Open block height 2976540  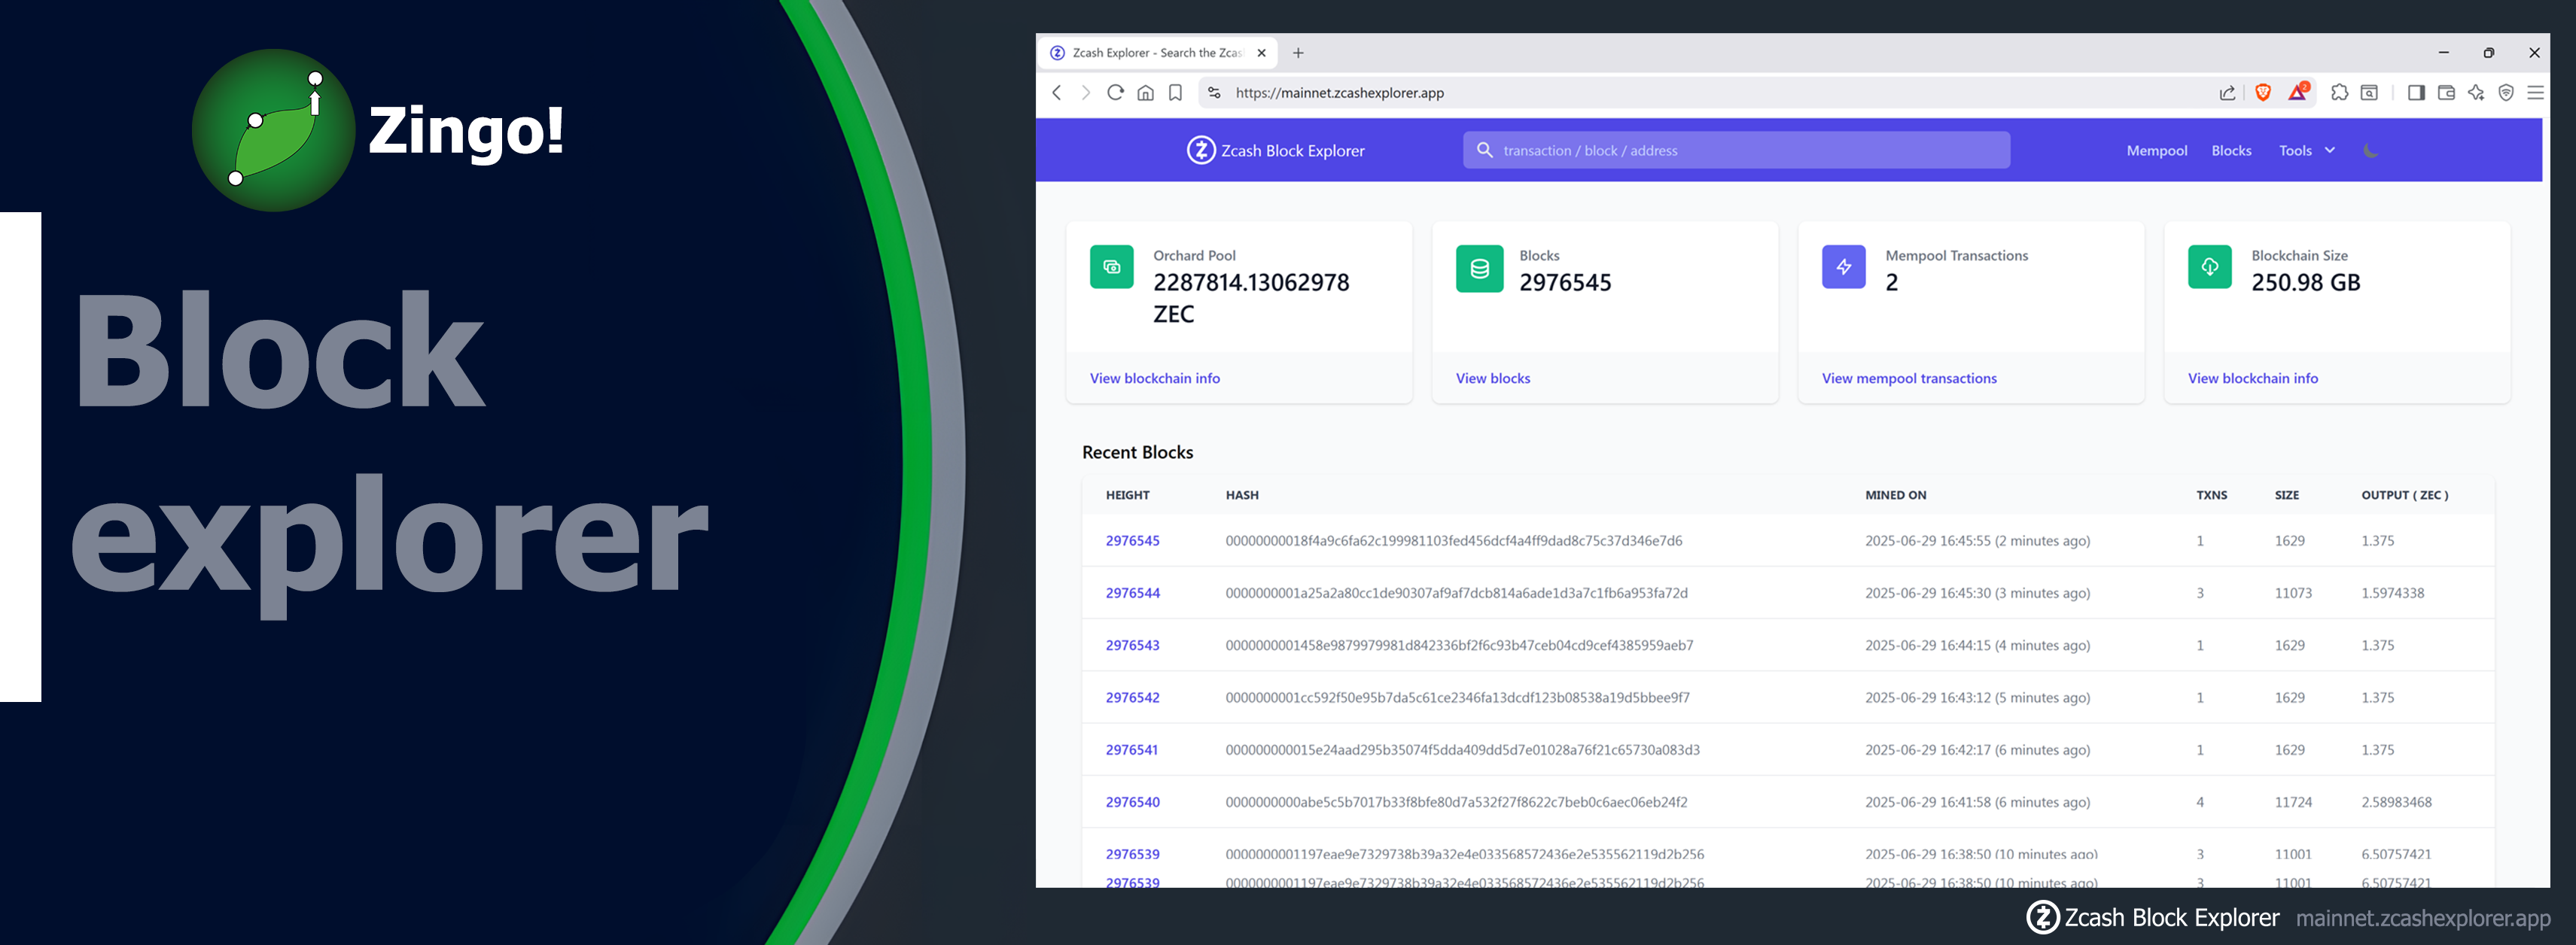coord(1133,802)
